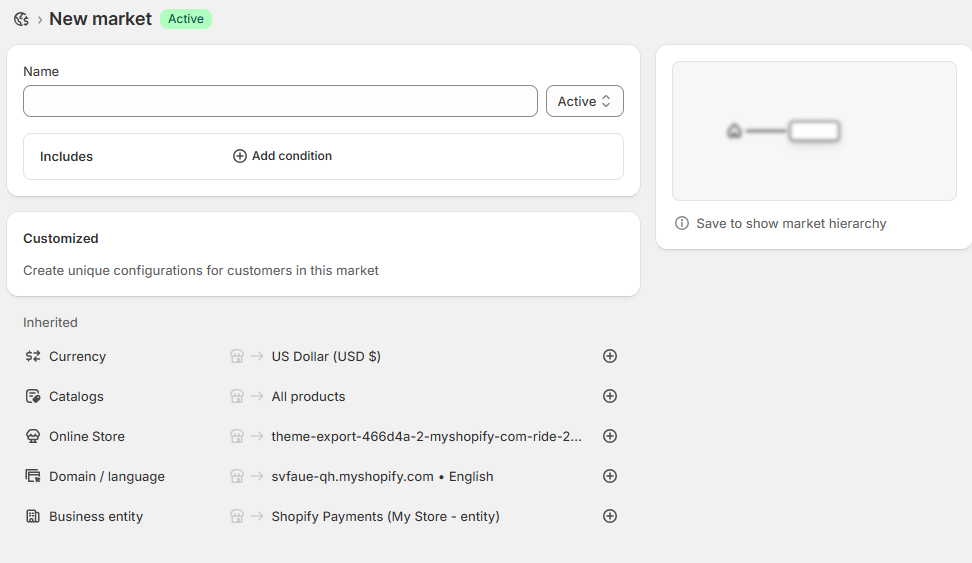Screen dimensions: 972x563
Task: Click the plus icon for Business entity
Action: (x=610, y=516)
